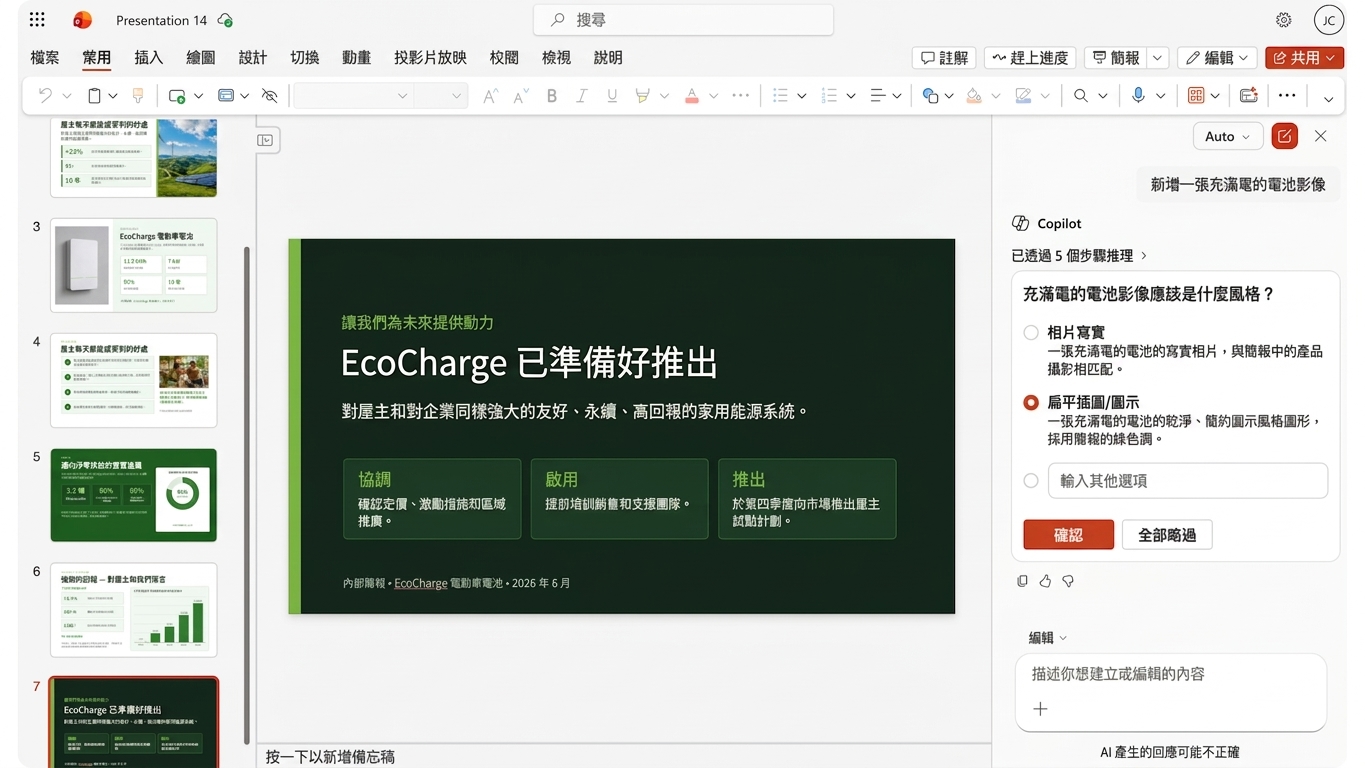Screen dimensions: 1365x768
Task: Select the format painter brush
Action: tap(138, 96)
